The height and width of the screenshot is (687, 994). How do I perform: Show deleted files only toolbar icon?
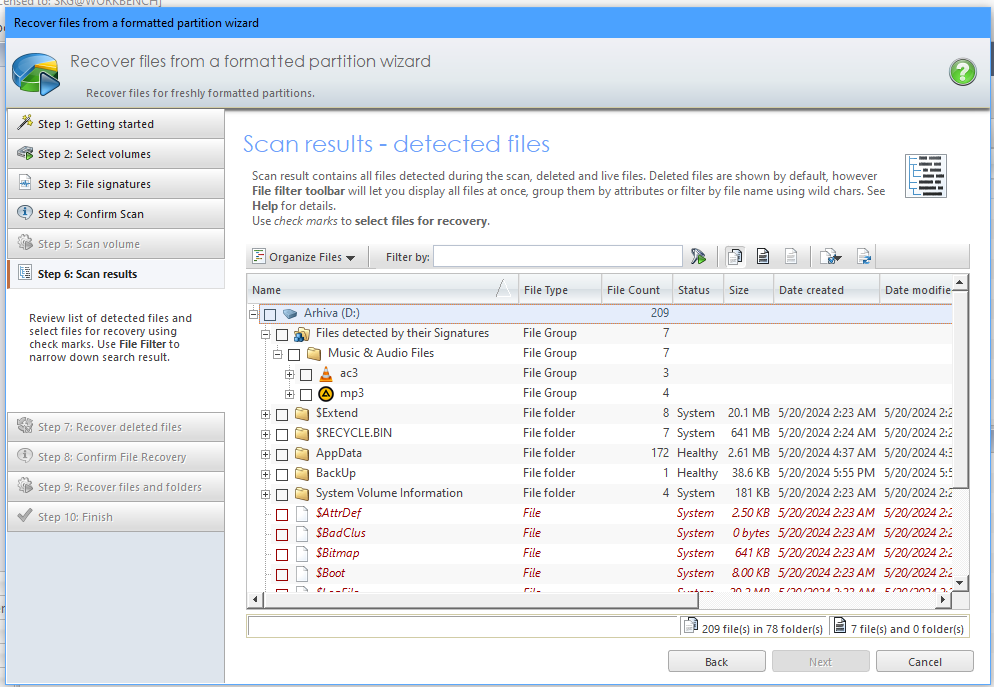point(735,257)
